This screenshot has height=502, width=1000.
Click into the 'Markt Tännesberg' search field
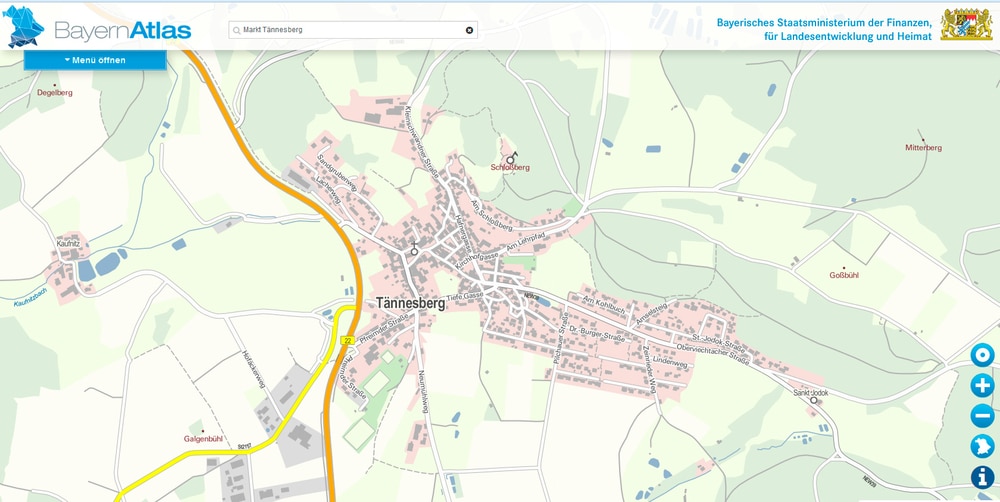click(350, 30)
